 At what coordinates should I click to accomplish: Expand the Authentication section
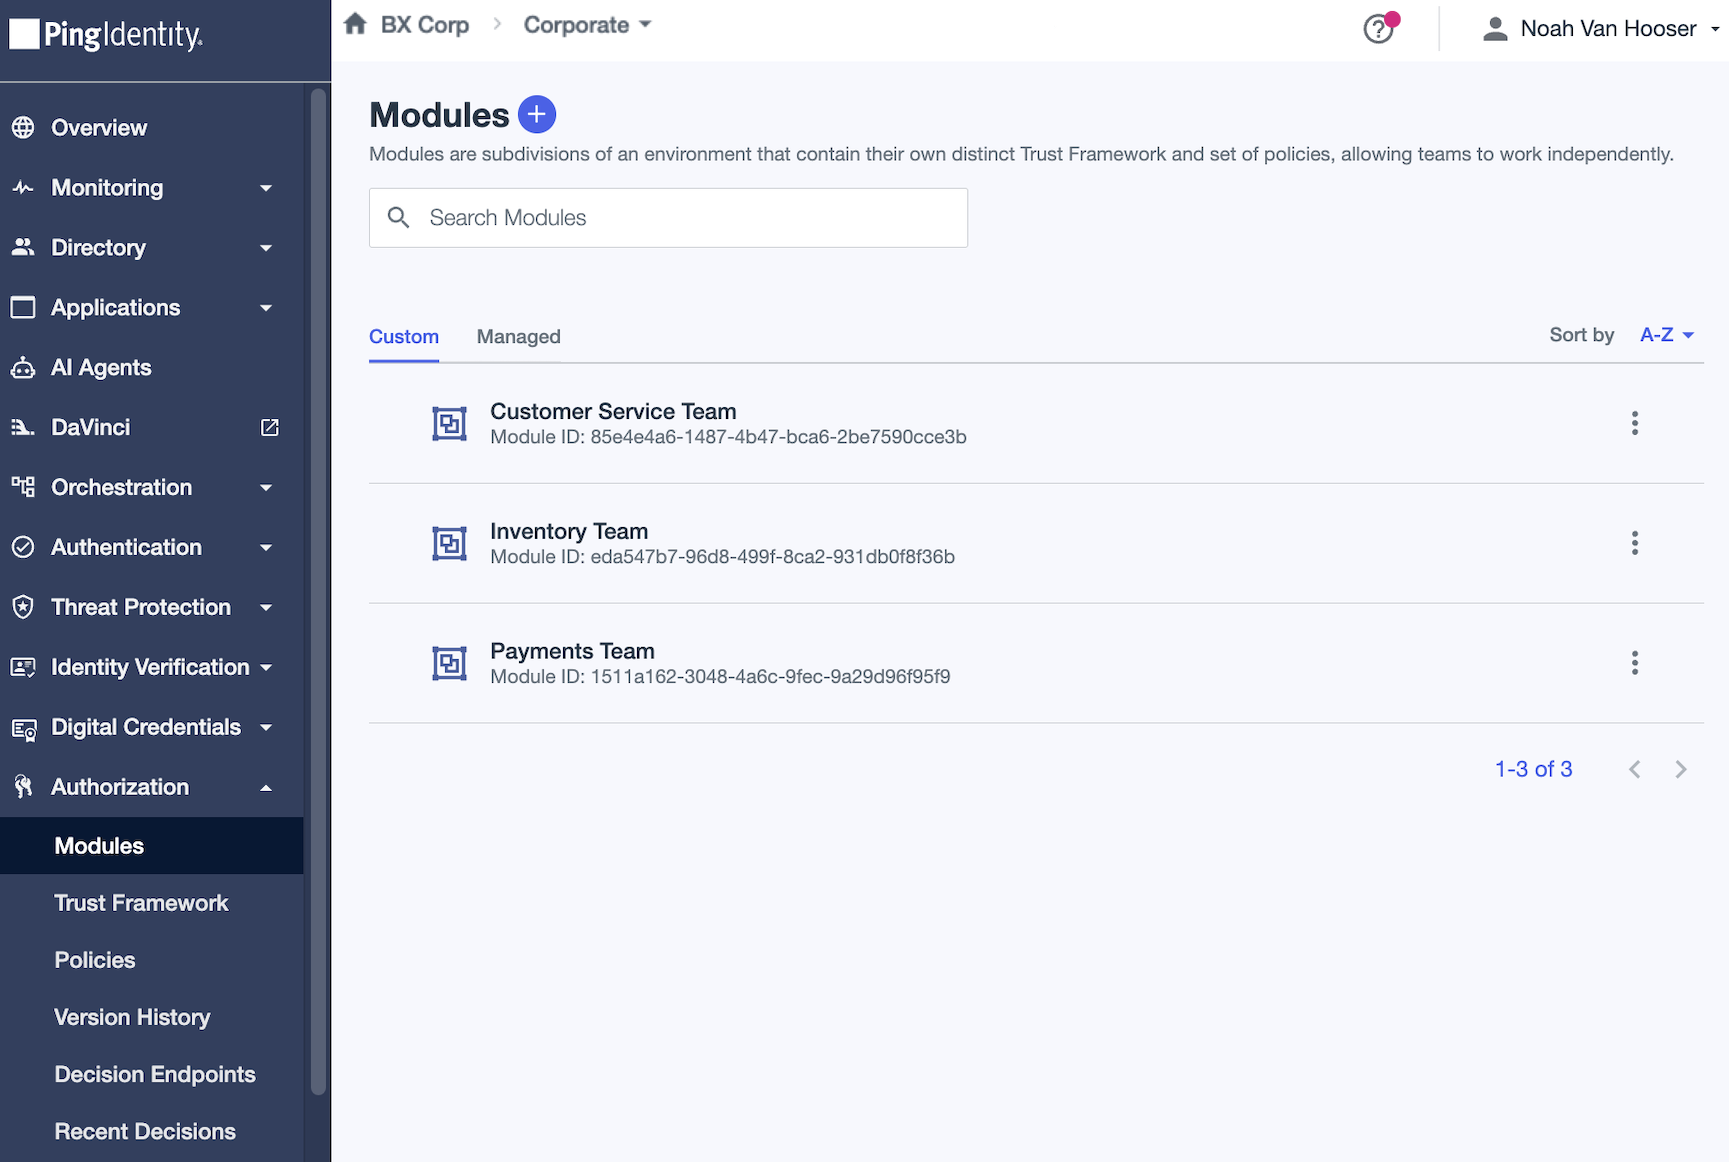152,548
